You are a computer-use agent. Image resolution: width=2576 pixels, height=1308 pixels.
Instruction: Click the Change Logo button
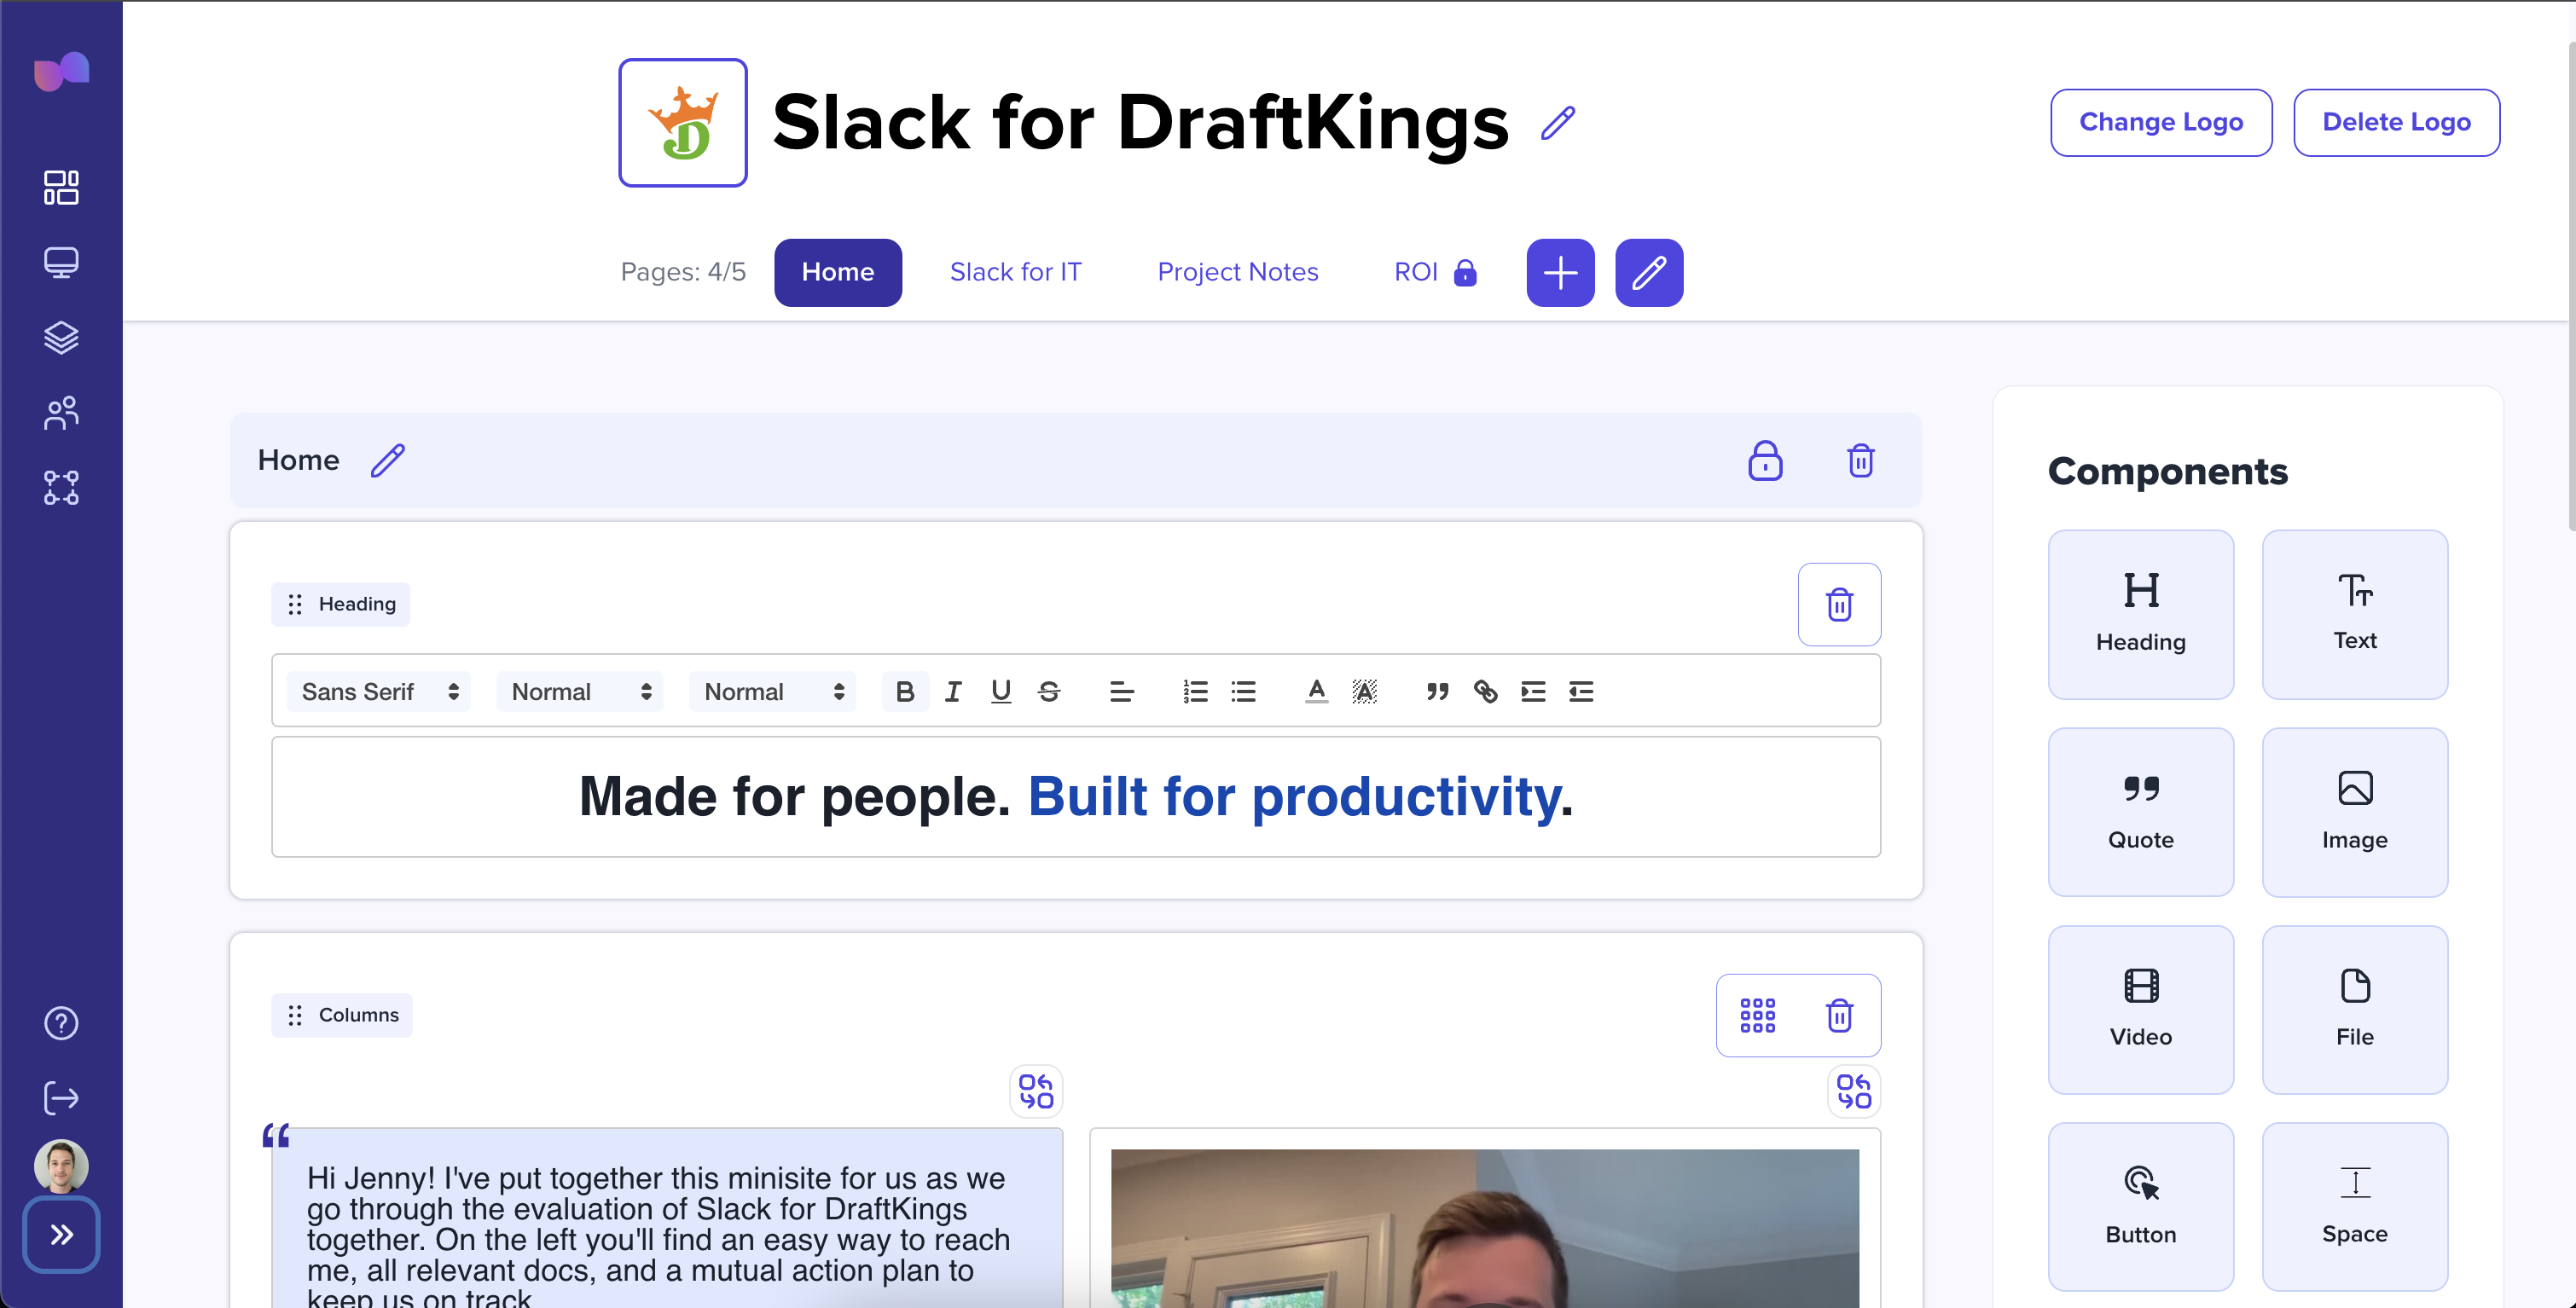coord(2161,122)
